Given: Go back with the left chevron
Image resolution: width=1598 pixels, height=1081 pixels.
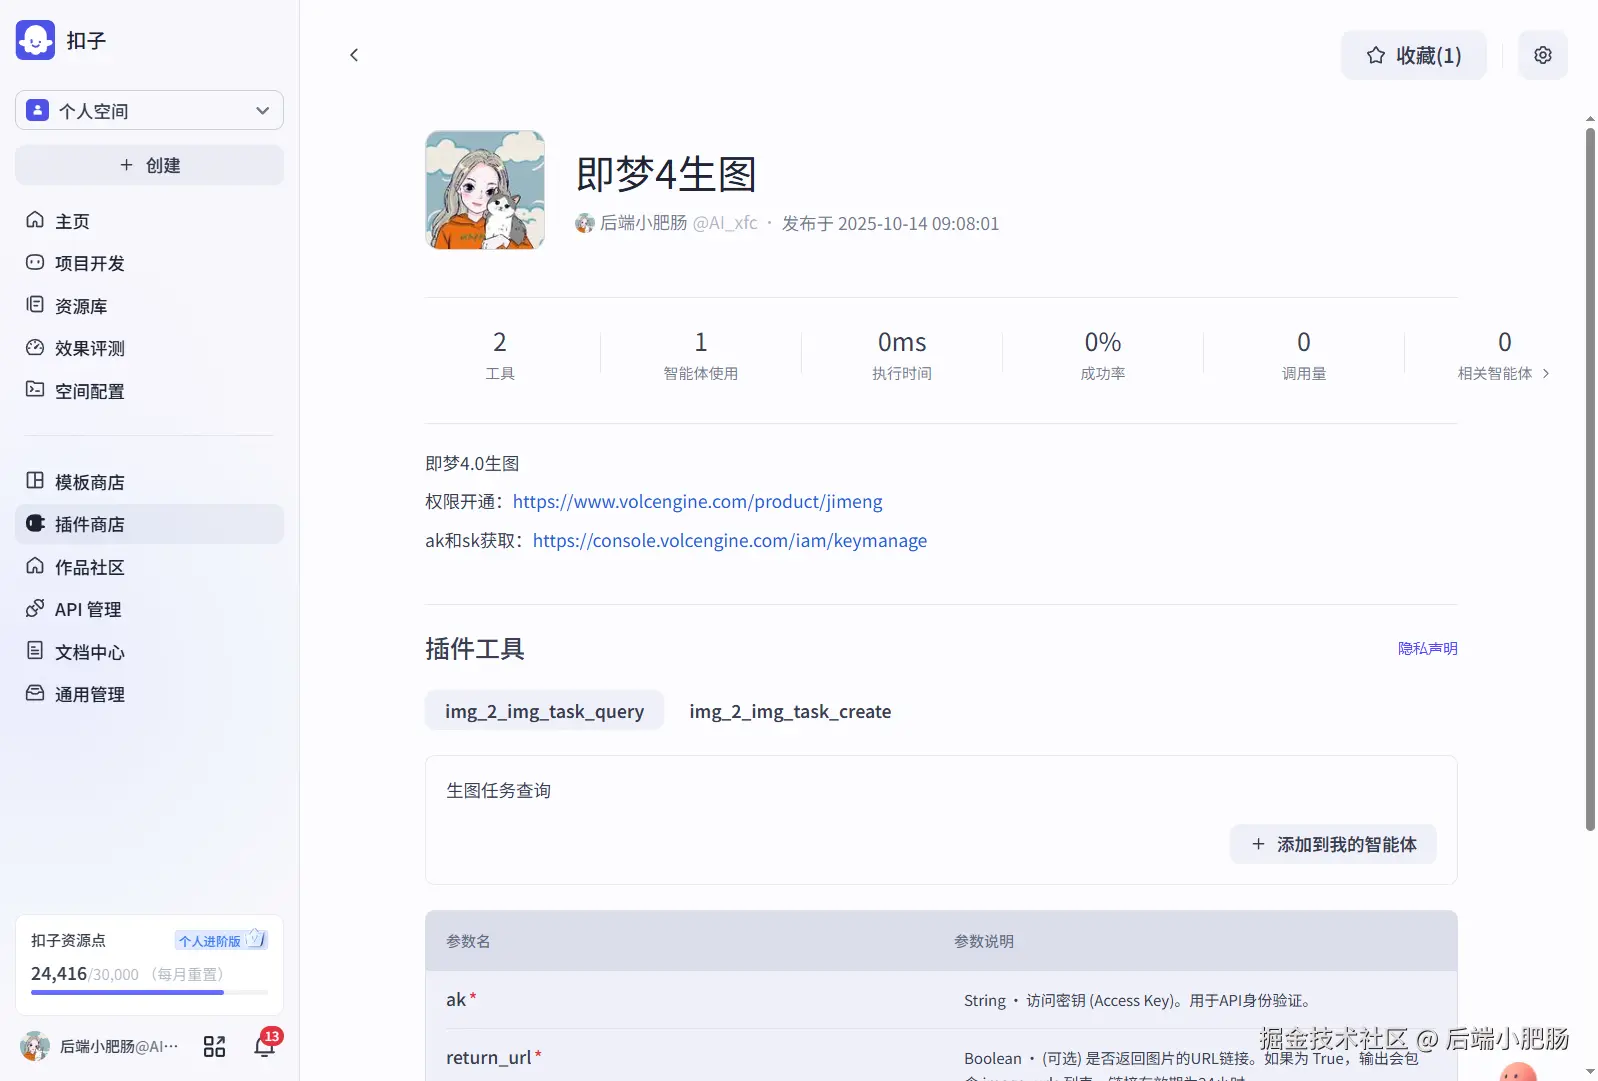Looking at the screenshot, I should (354, 55).
